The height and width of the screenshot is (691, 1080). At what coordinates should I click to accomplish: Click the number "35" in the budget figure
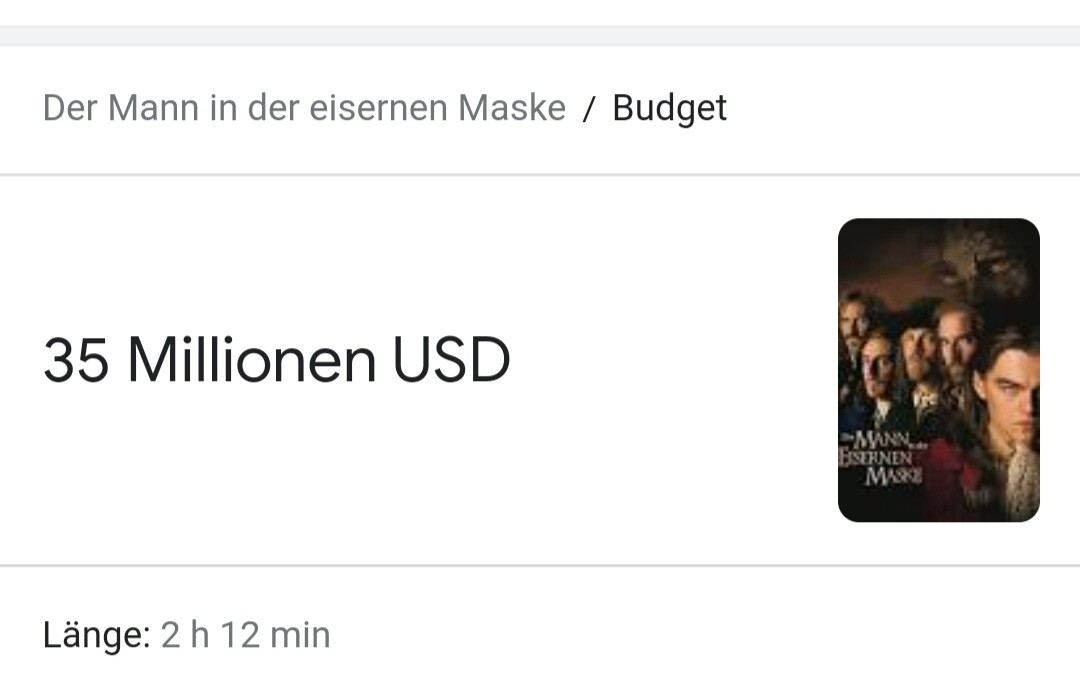(x=76, y=360)
